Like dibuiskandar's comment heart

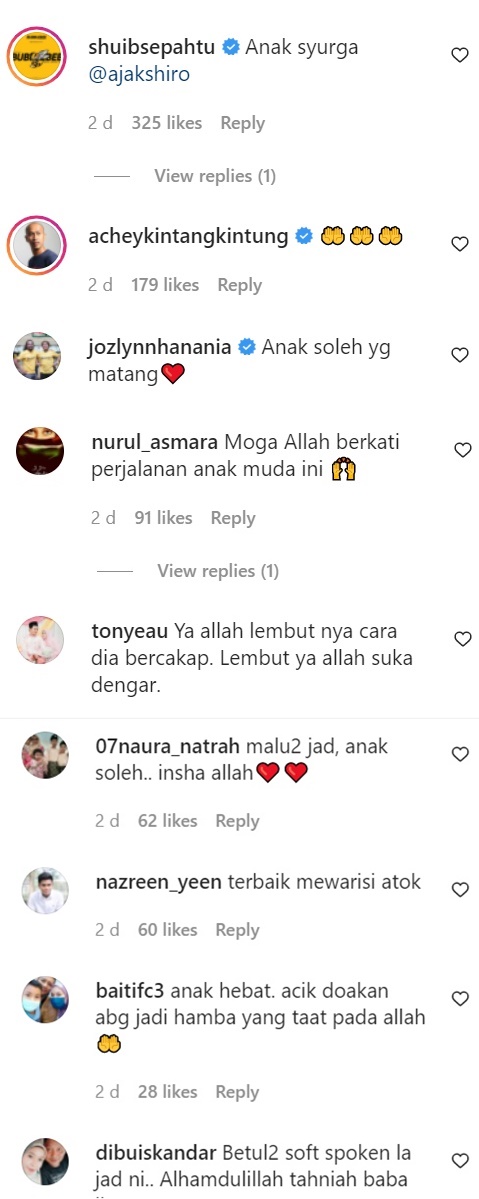460,1160
